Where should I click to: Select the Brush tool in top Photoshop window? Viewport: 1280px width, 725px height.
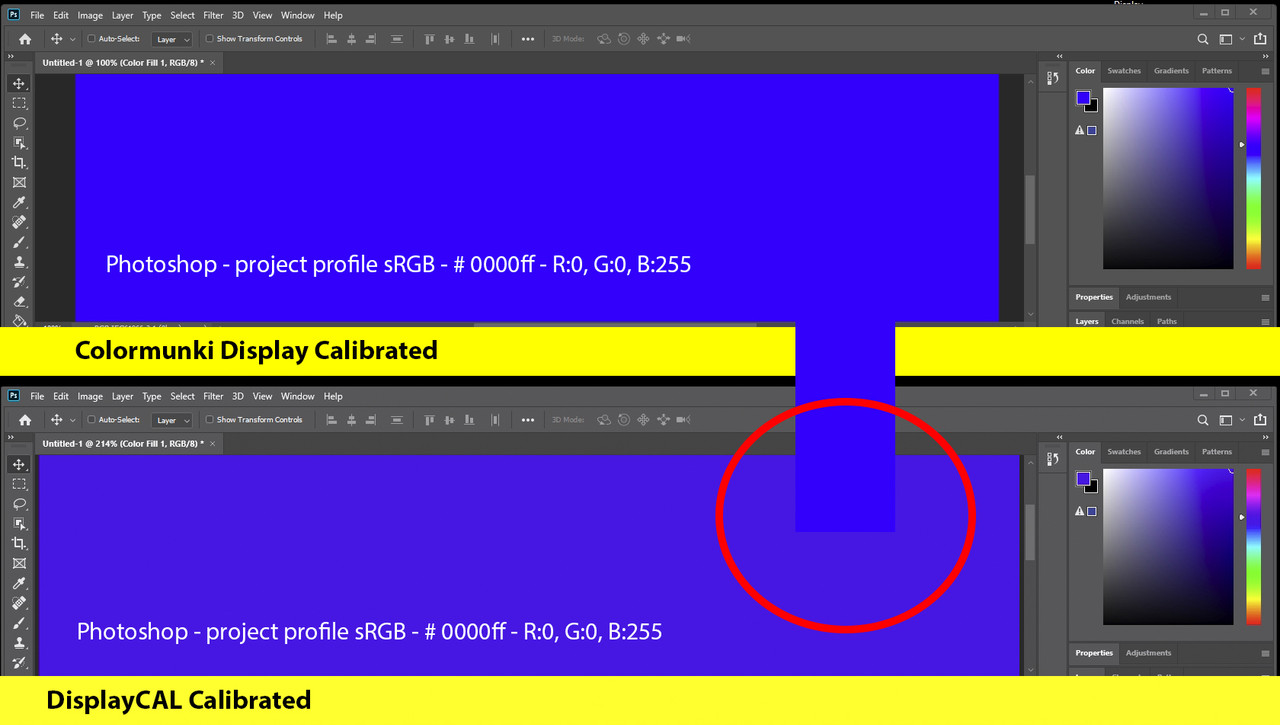(19, 242)
